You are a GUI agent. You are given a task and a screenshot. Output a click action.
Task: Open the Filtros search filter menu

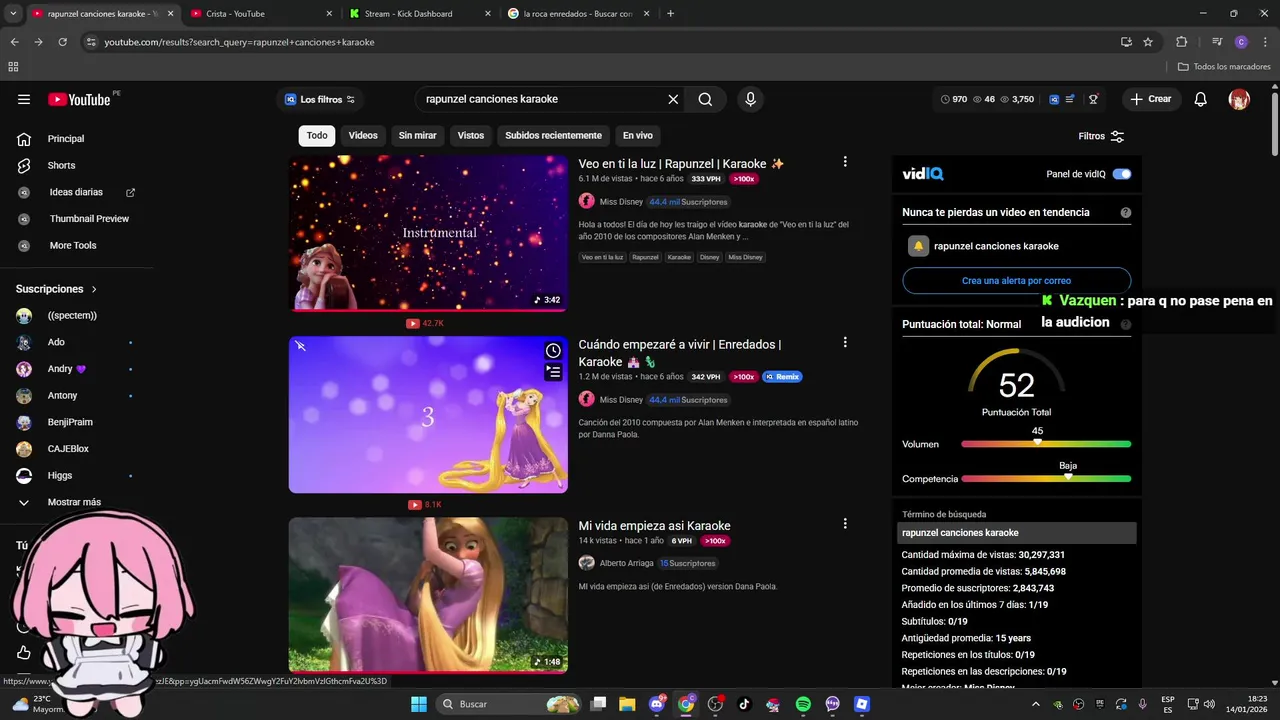(x=1101, y=136)
